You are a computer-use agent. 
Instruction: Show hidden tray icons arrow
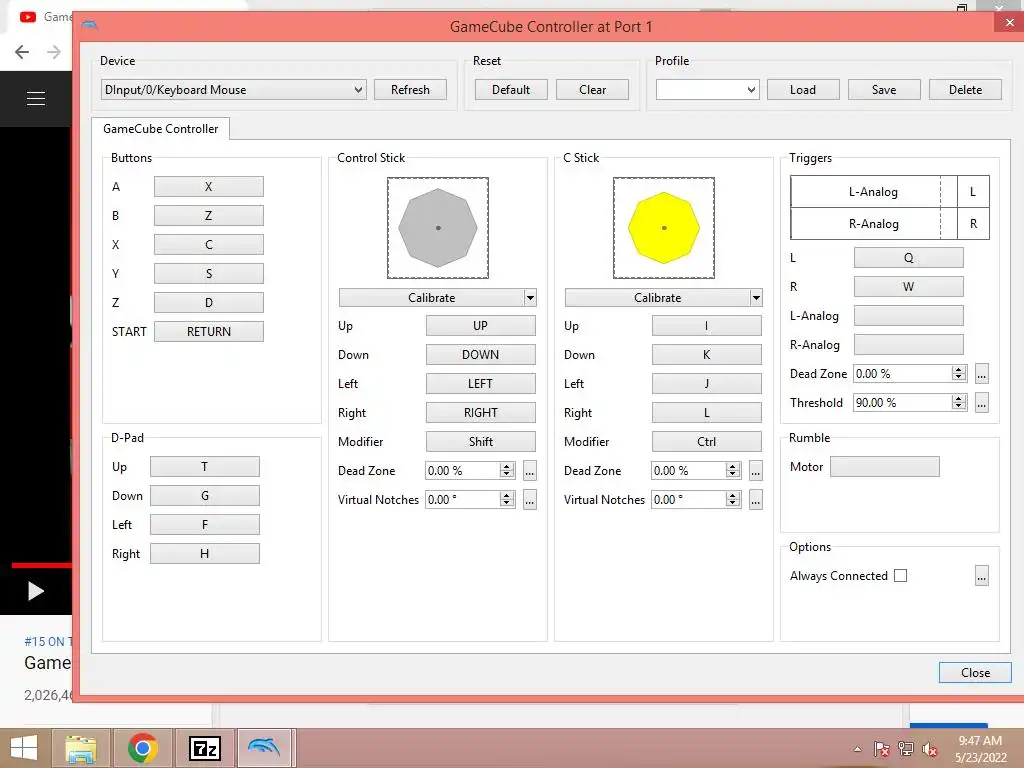(x=857, y=750)
